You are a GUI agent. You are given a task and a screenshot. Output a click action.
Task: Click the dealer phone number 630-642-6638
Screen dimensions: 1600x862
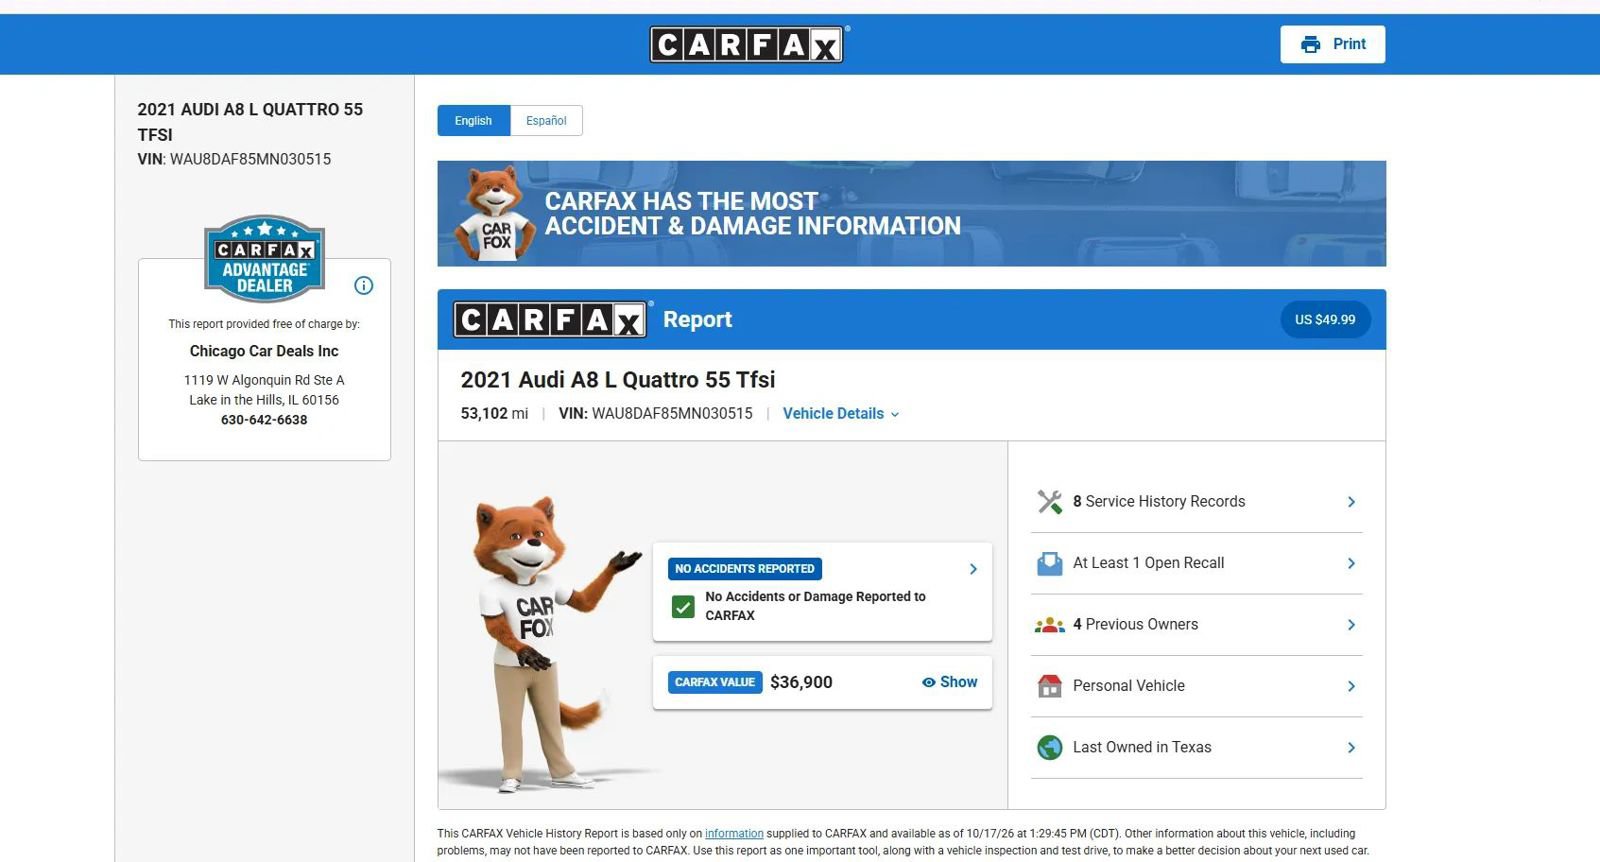coord(264,420)
